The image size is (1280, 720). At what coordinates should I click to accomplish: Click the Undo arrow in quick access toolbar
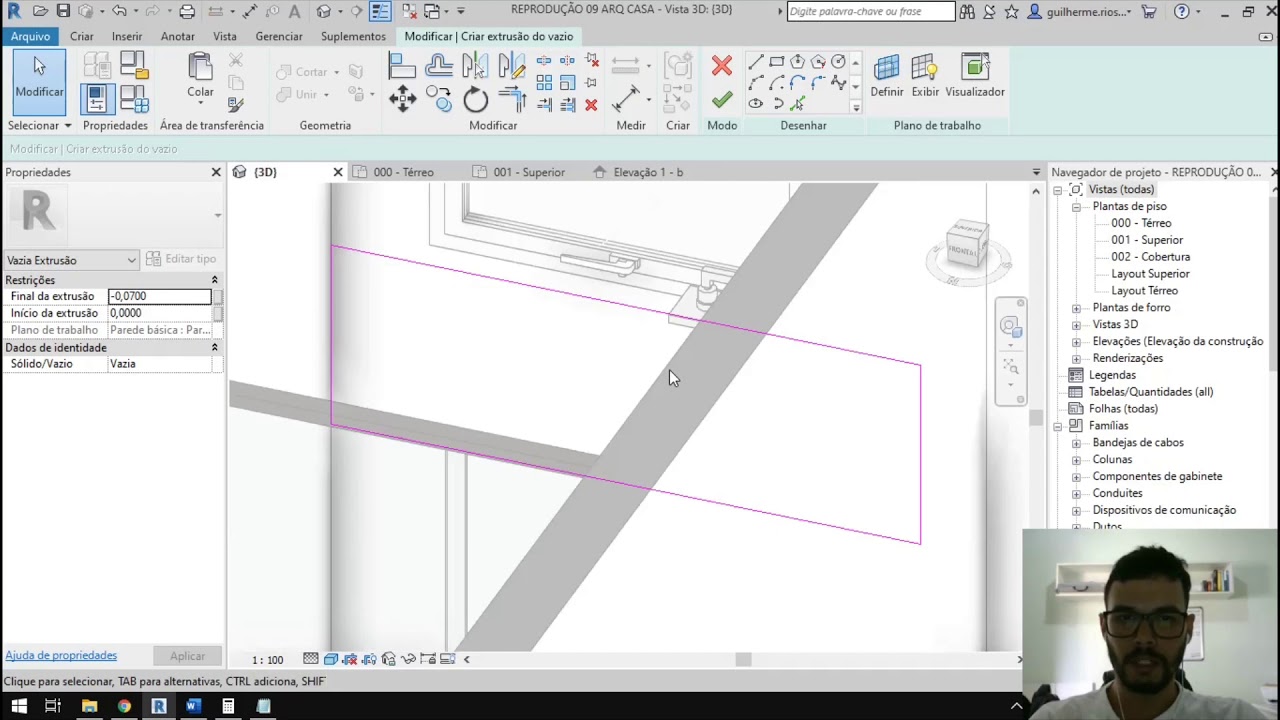(119, 11)
